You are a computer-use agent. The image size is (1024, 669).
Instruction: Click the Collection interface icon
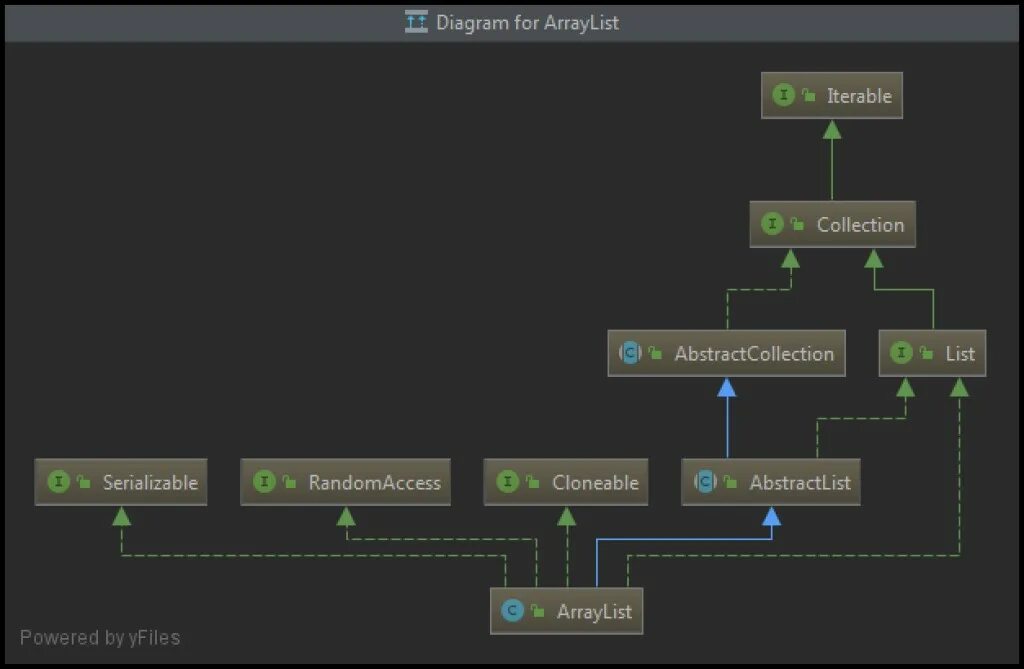pyautogui.click(x=772, y=224)
